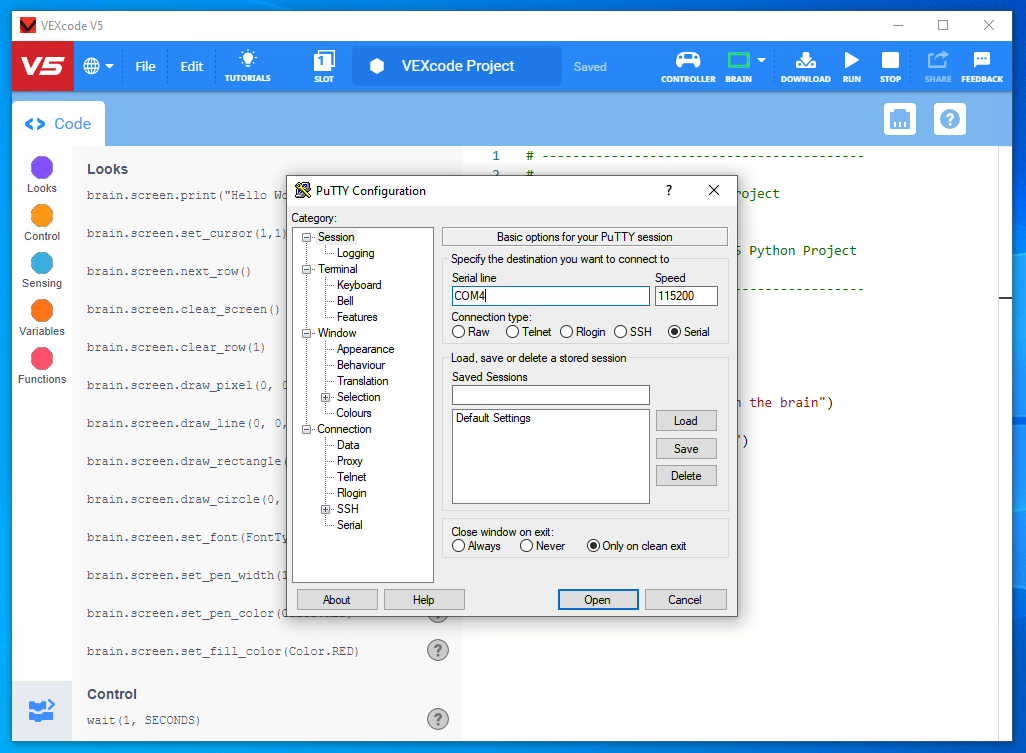Expand the SSH tree node
This screenshot has height=753, width=1026.
pyautogui.click(x=325, y=509)
